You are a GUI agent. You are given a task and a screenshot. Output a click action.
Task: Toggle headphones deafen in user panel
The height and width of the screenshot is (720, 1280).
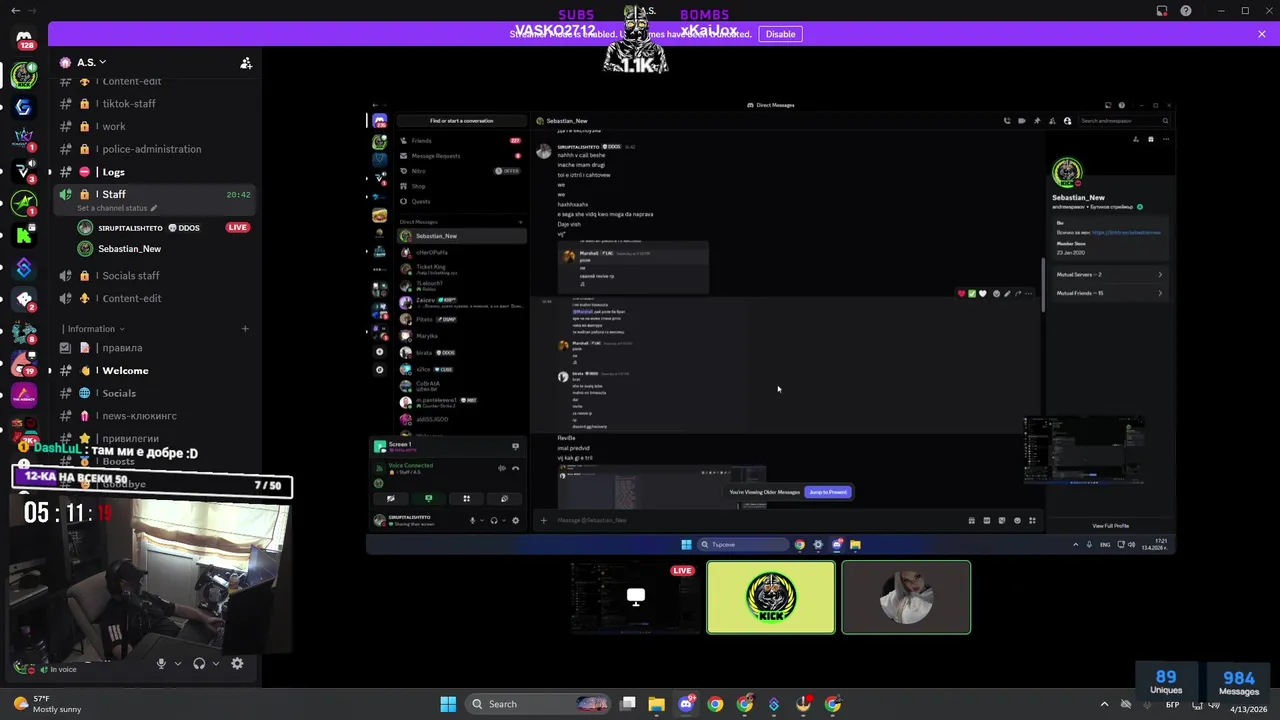pos(199,663)
